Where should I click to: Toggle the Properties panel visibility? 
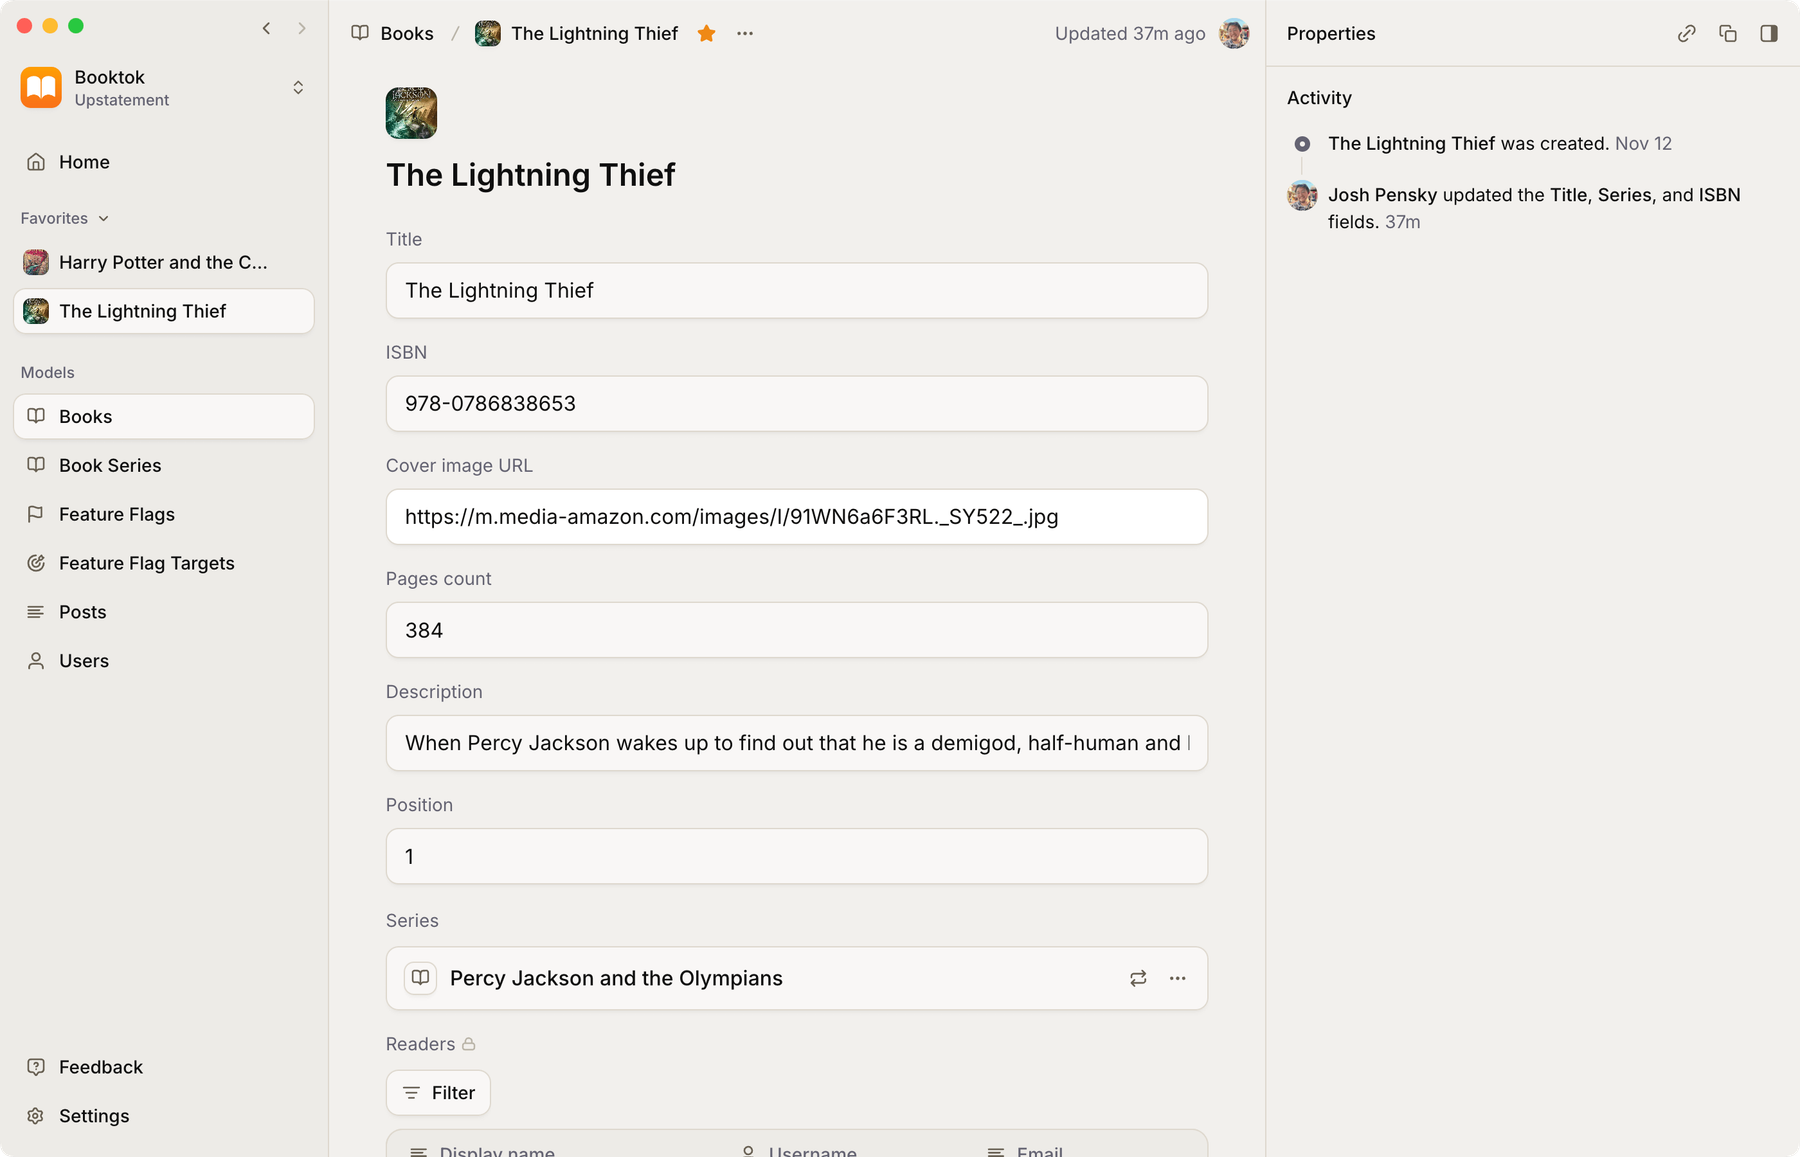pyautogui.click(x=1770, y=33)
